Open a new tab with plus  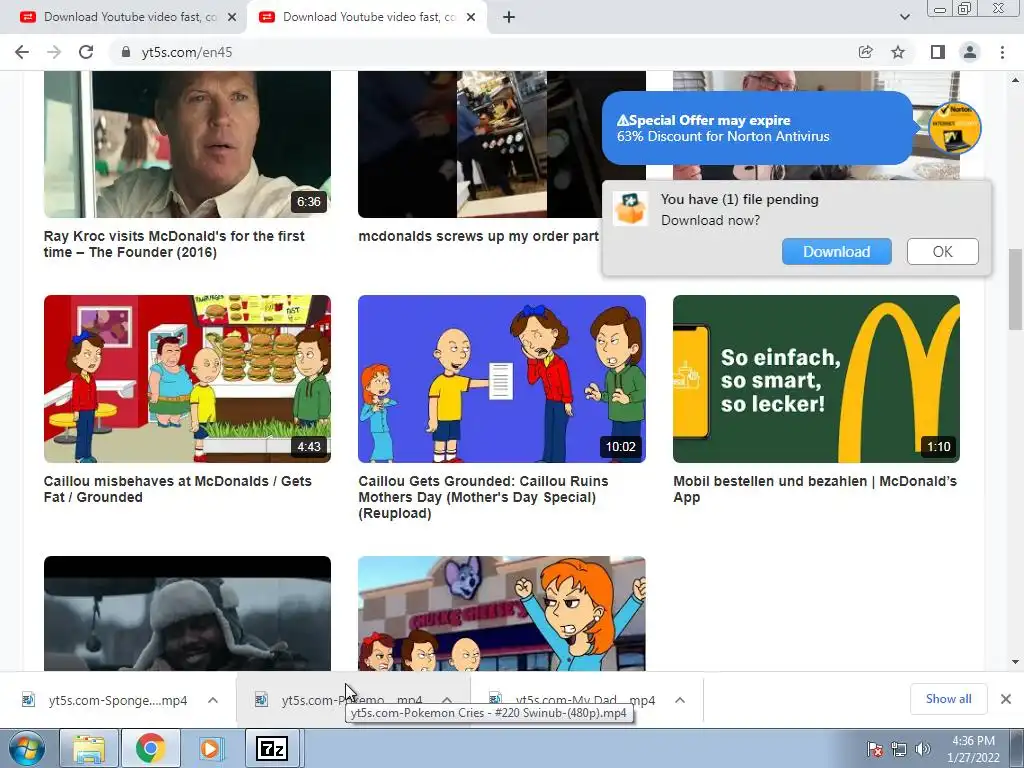pyautogui.click(x=509, y=18)
